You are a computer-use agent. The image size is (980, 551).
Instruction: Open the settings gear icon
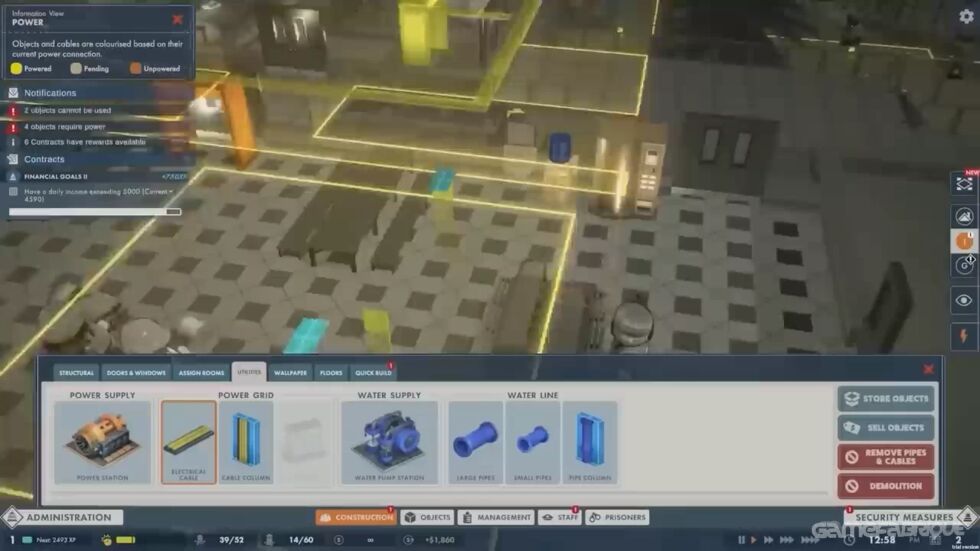[966, 16]
